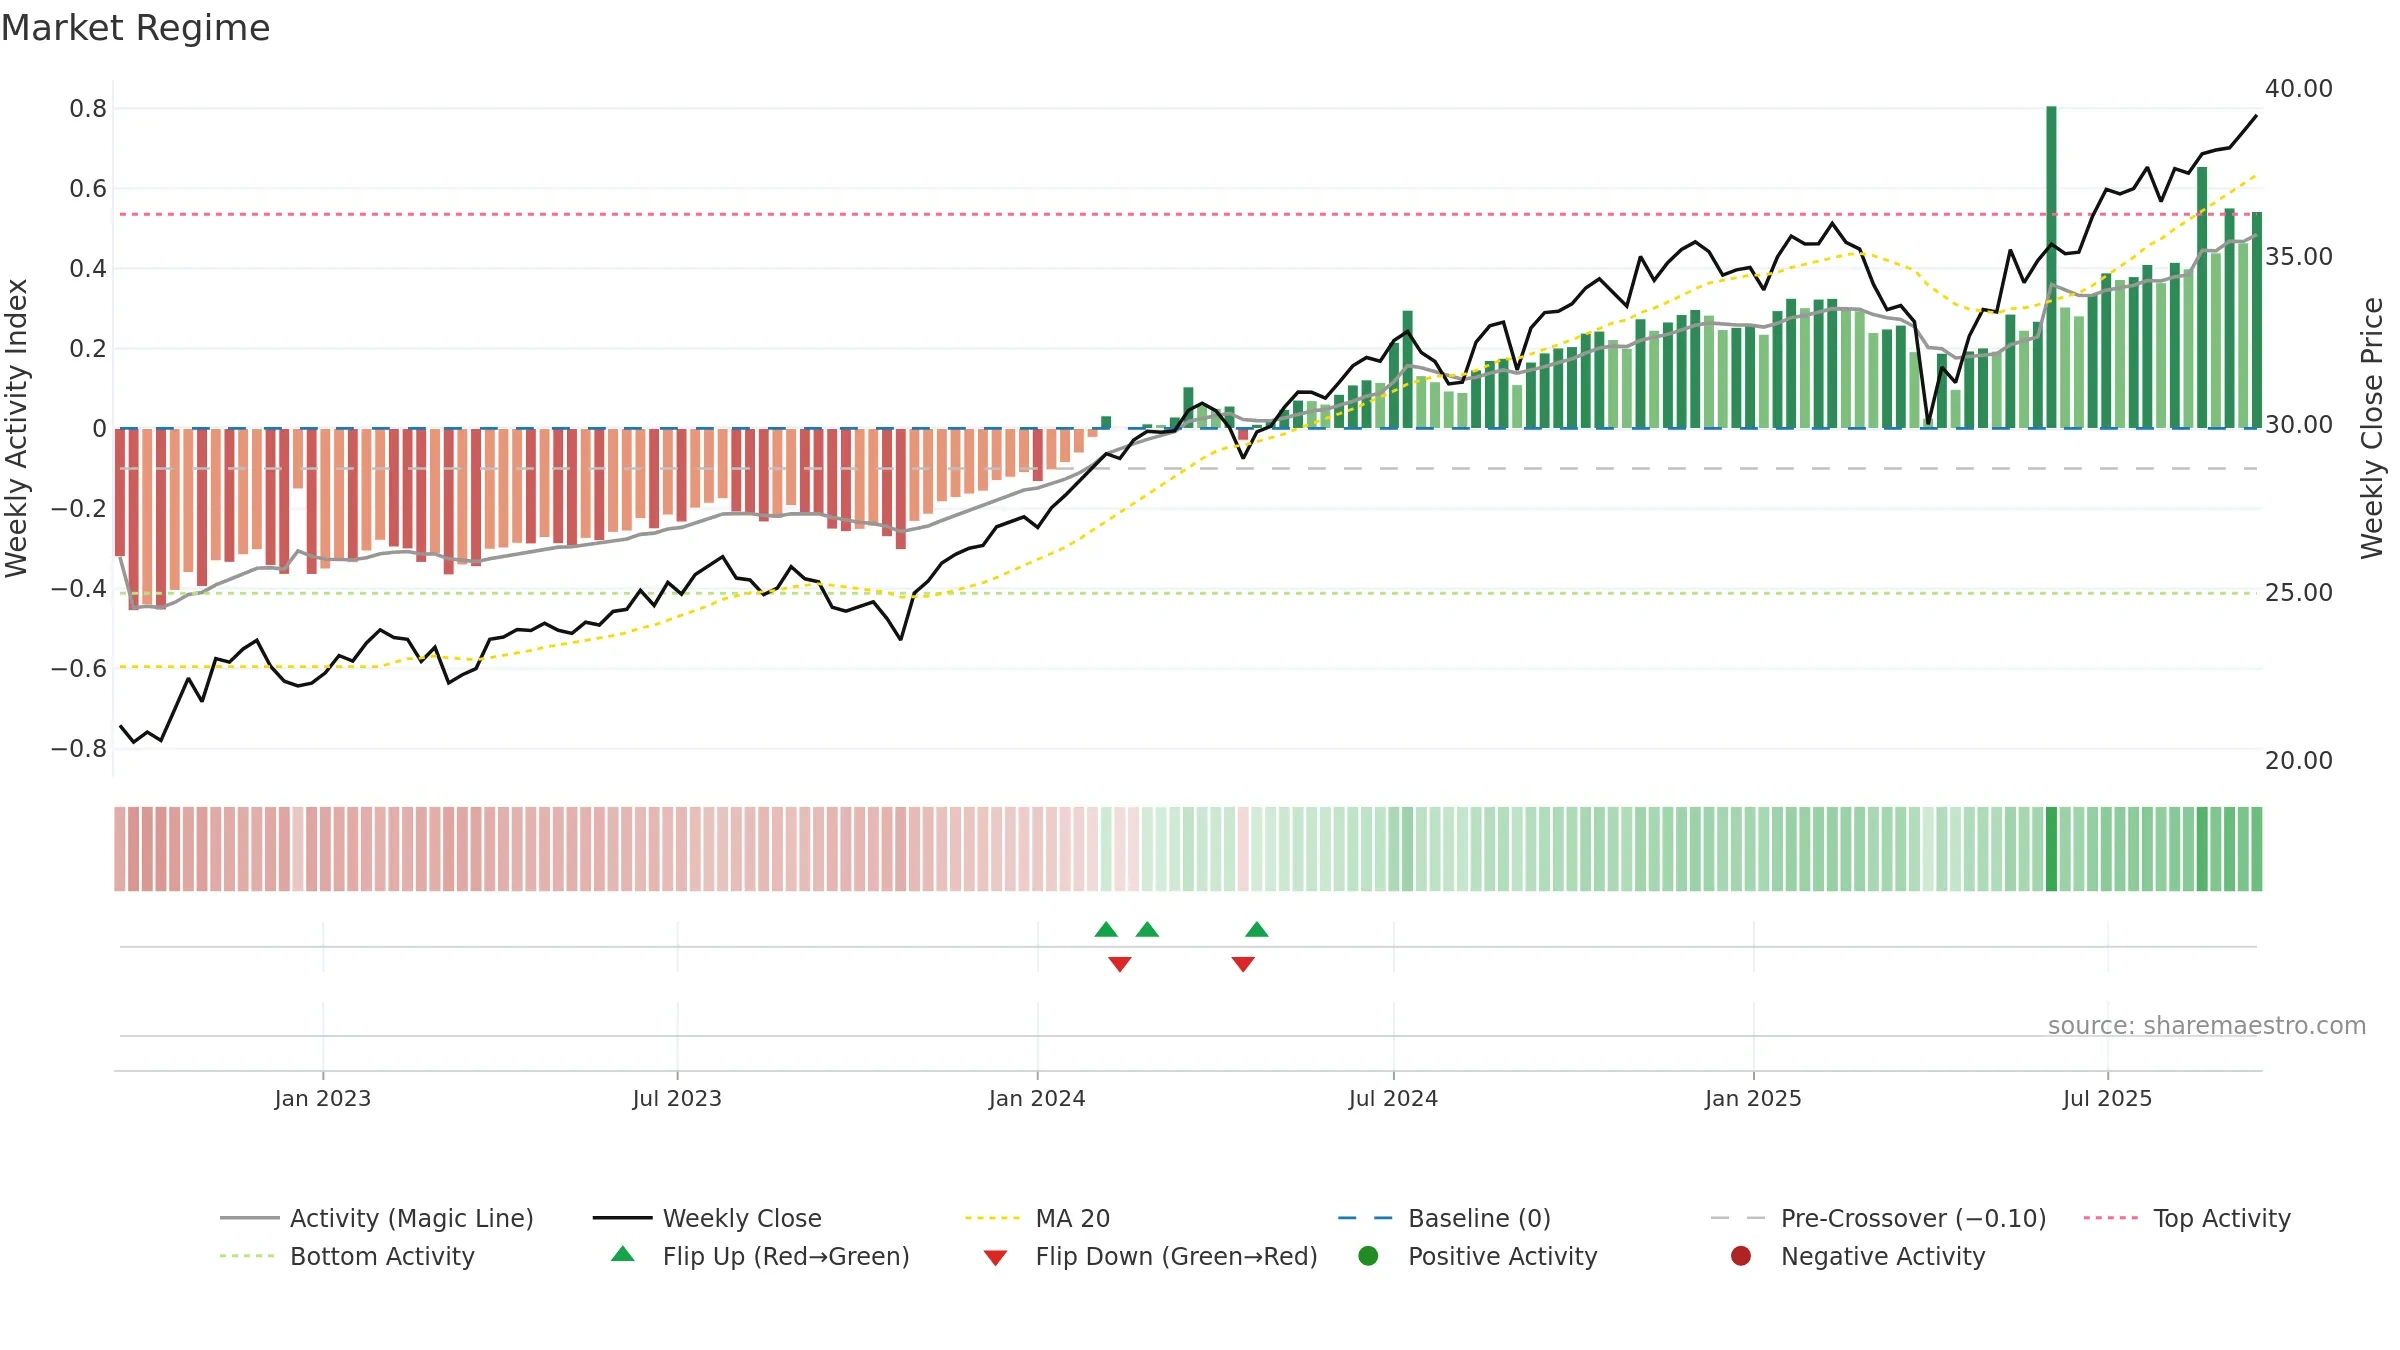Image resolution: width=2400 pixels, height=1350 pixels.
Task: Select the leftmost green flip-up triangle marker
Action: (1106, 930)
